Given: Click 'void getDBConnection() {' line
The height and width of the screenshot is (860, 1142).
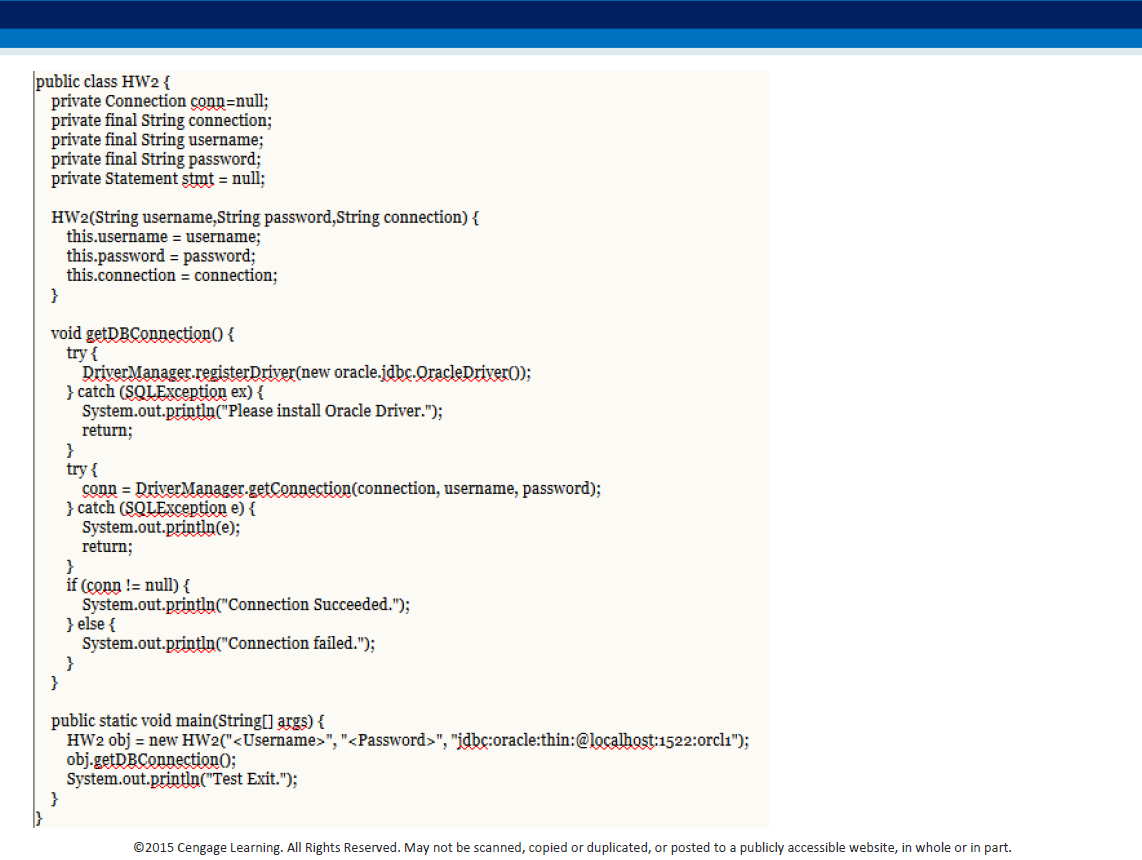Looking at the screenshot, I should 143,334.
